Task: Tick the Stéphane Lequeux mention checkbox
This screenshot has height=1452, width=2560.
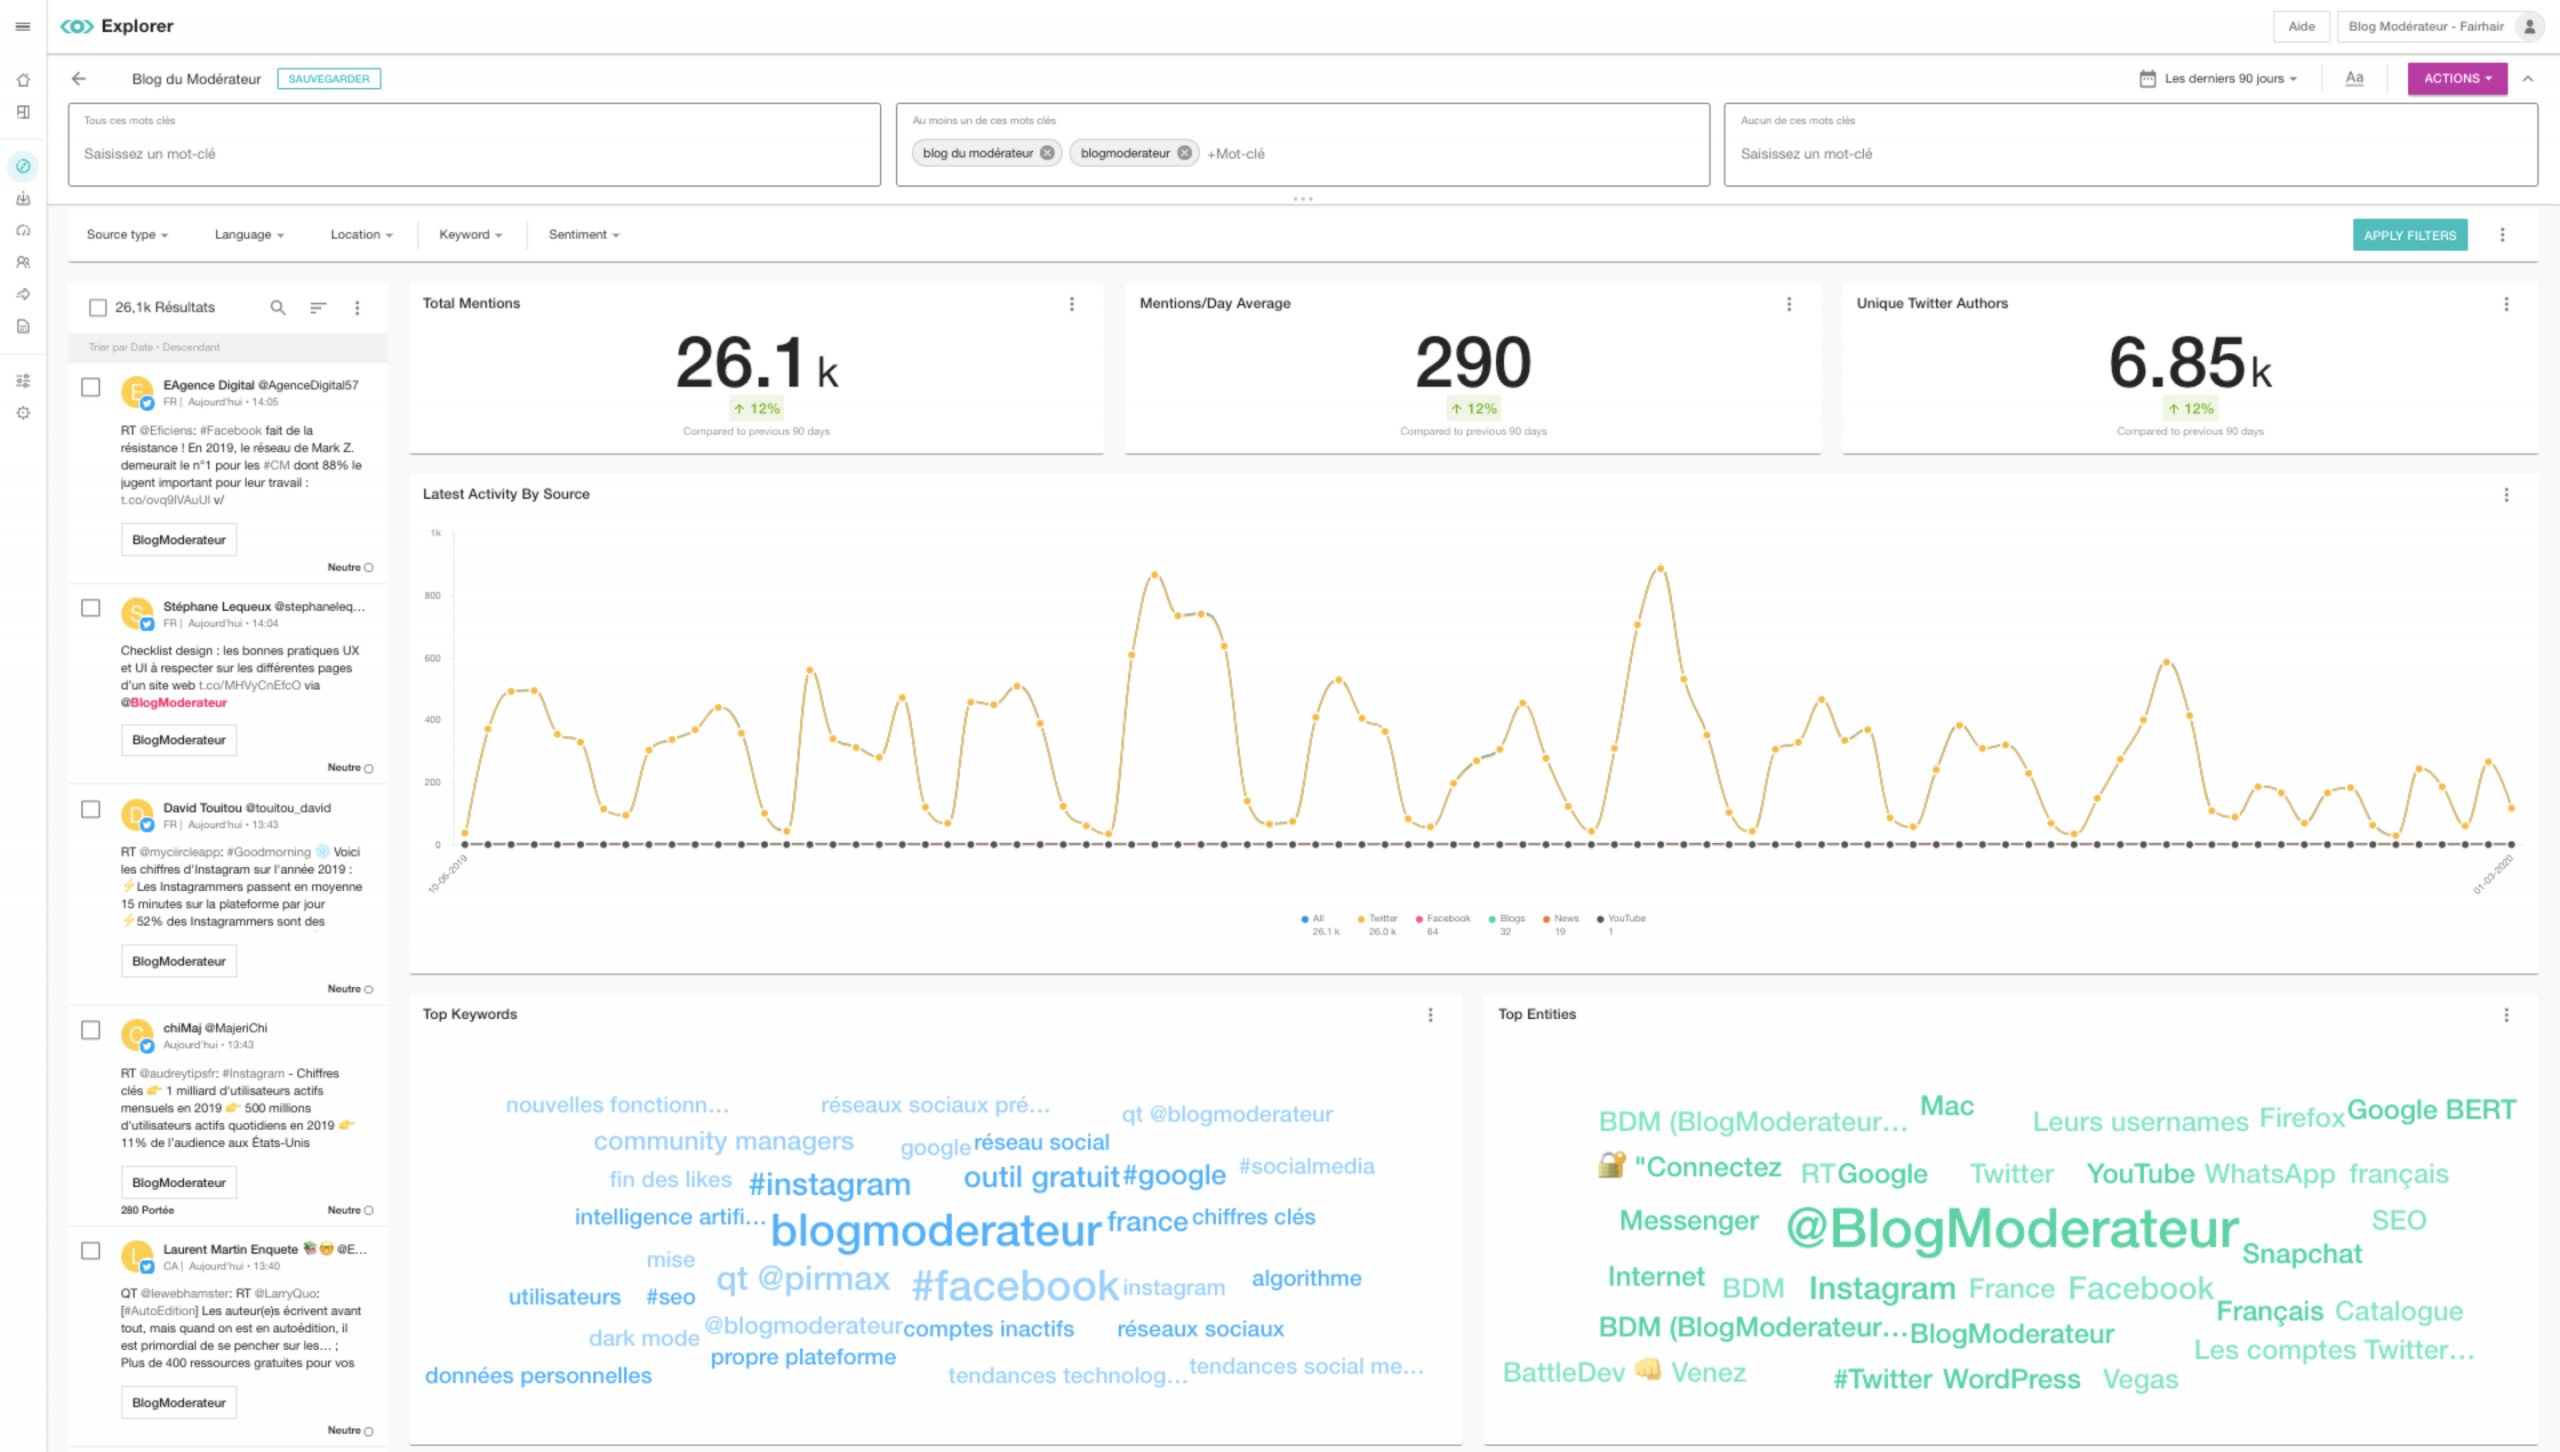Action: coord(91,608)
